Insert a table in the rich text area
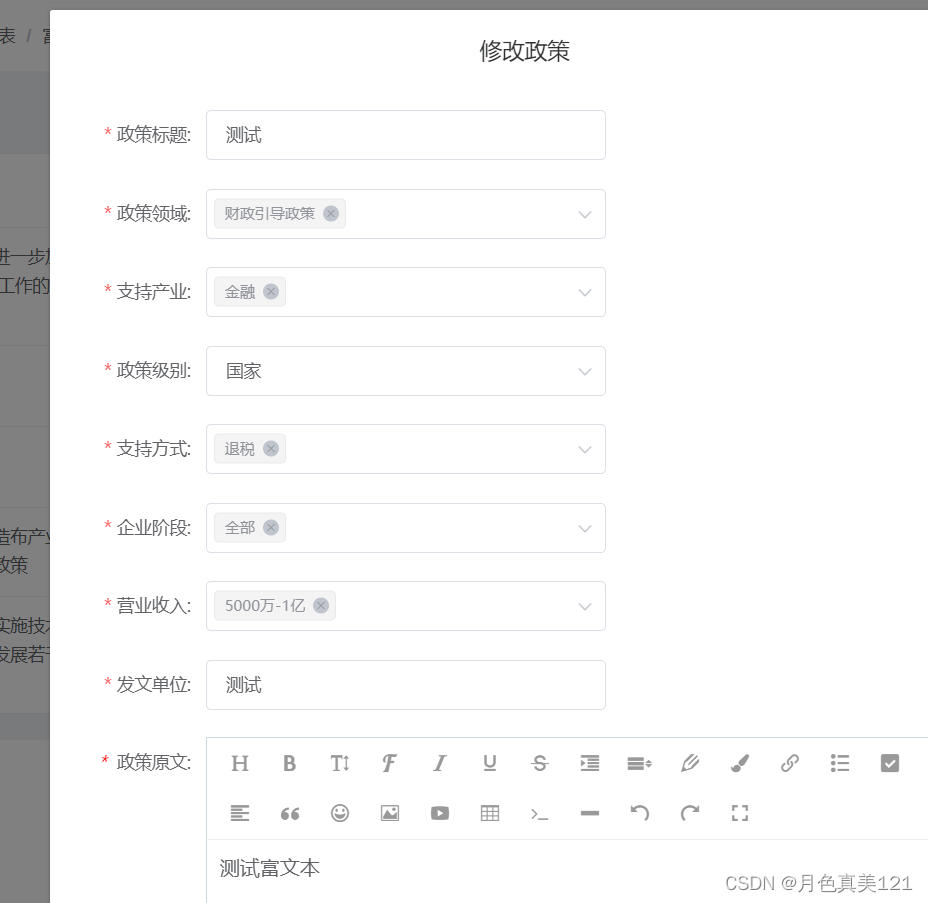This screenshot has height=903, width=928. [489, 813]
